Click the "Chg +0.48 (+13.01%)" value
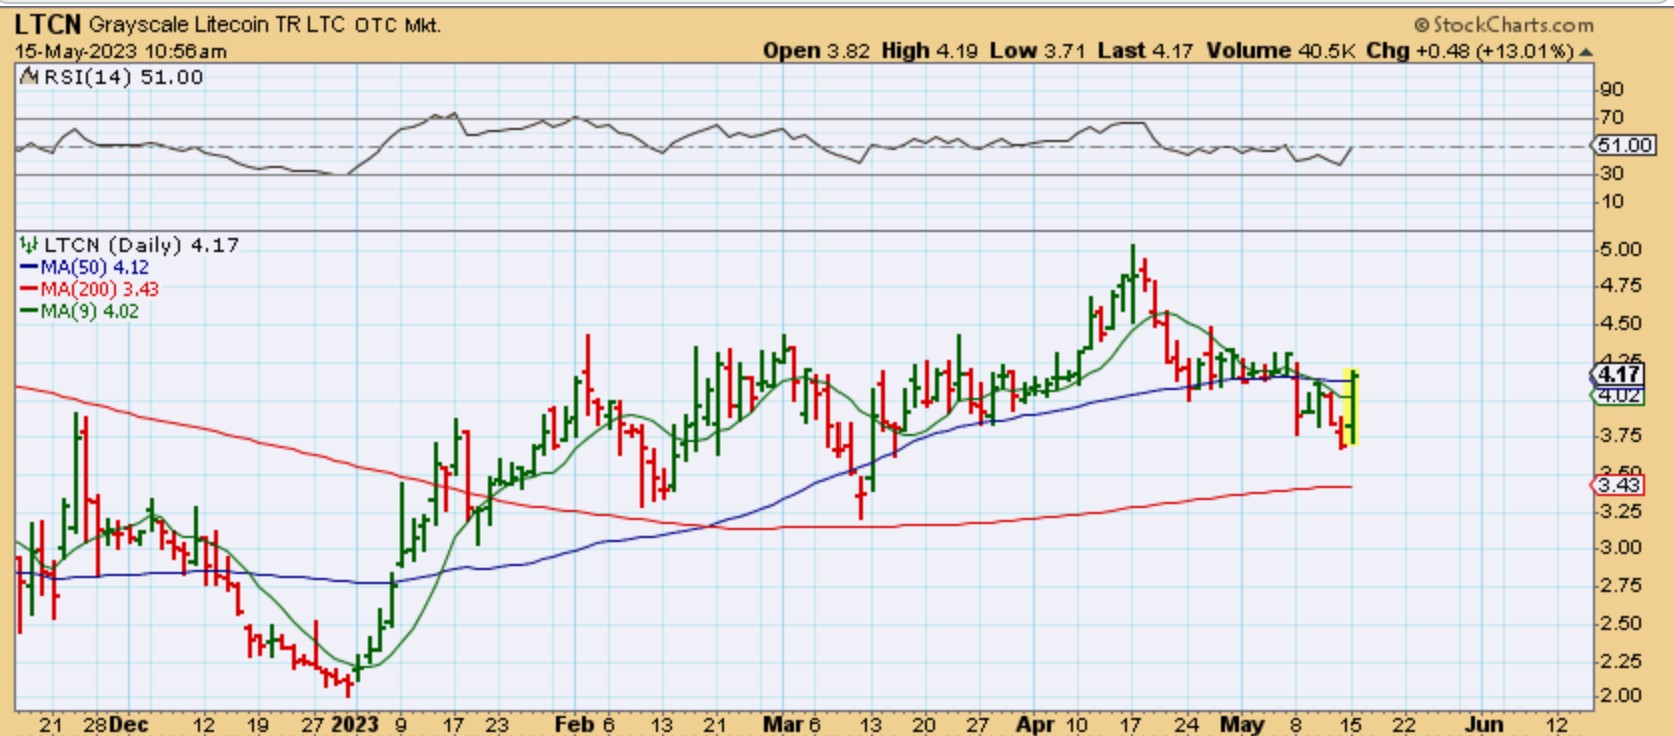The image size is (1674, 736). coord(1470,51)
